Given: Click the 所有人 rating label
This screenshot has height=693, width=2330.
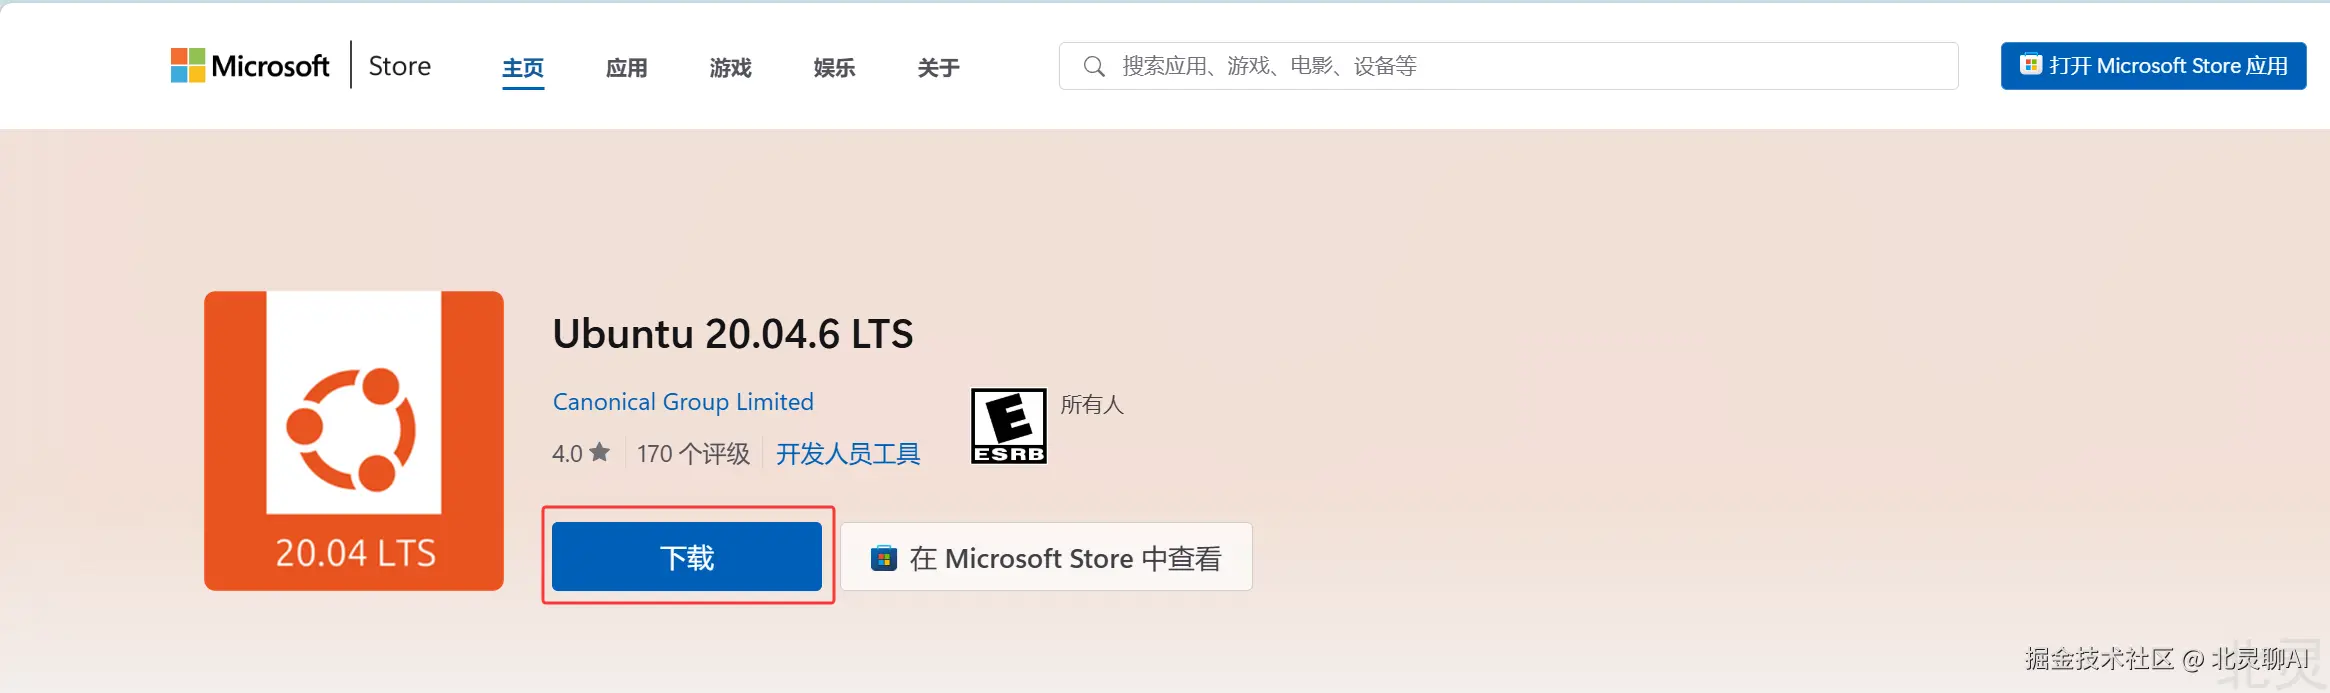Looking at the screenshot, I should pyautogui.click(x=1092, y=405).
